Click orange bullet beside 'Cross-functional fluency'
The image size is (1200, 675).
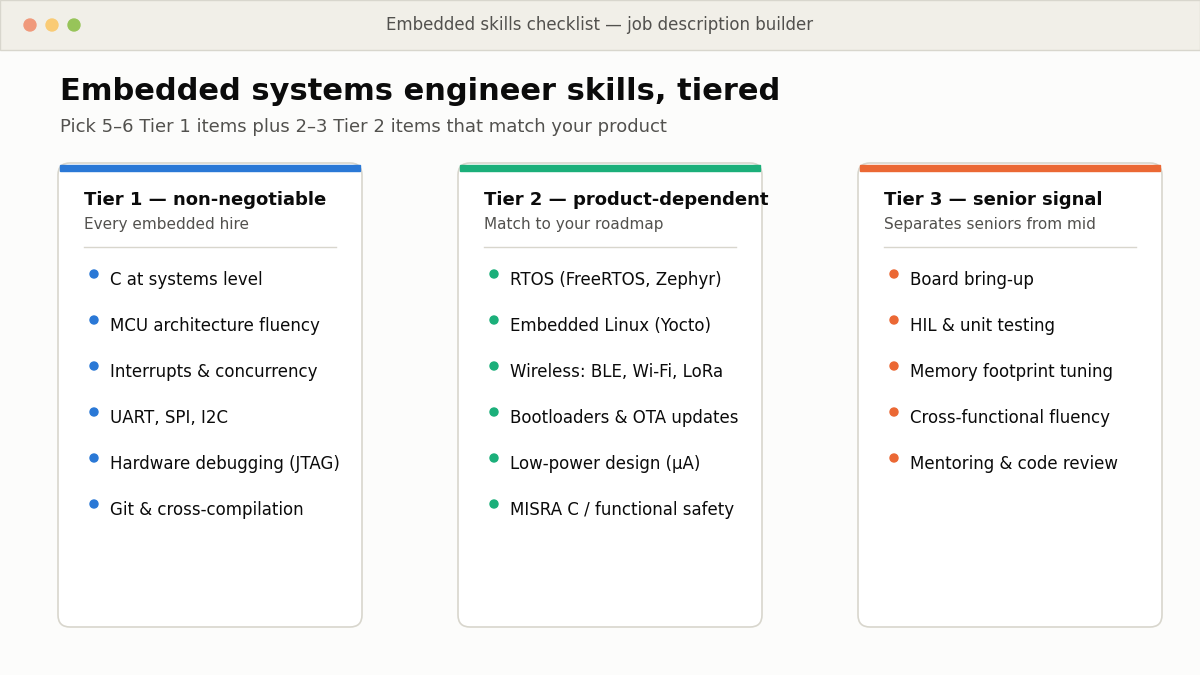click(x=894, y=412)
